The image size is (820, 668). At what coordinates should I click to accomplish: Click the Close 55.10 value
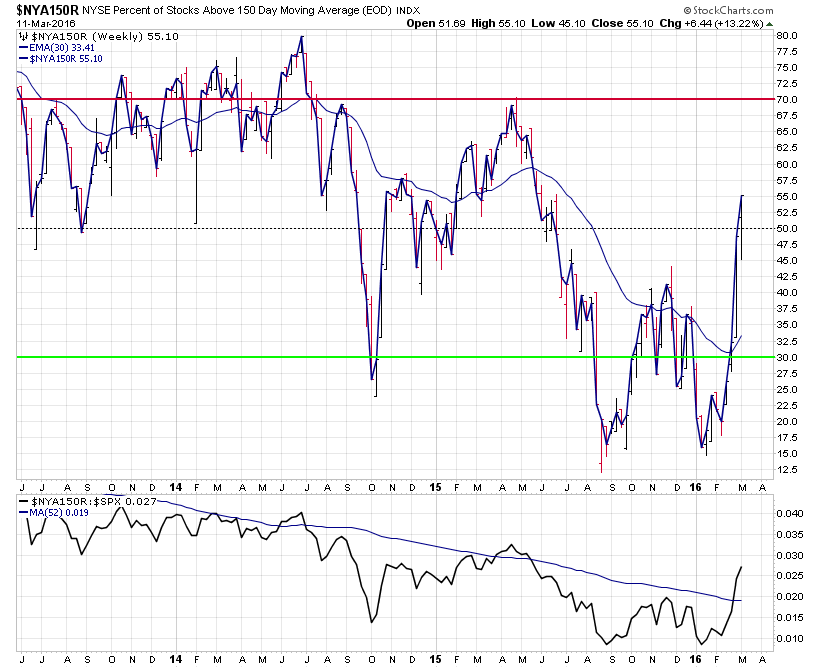coord(622,24)
